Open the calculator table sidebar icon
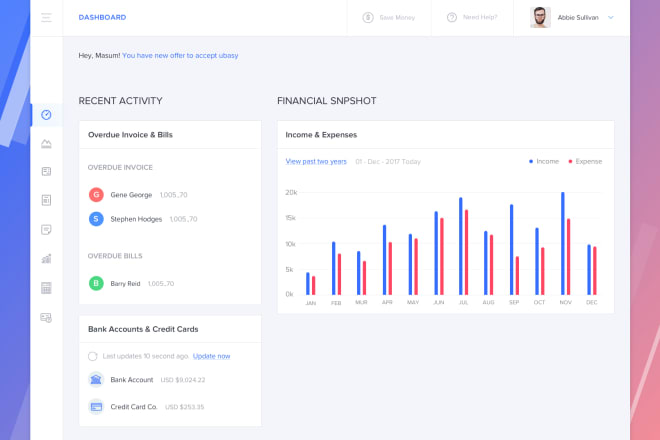 [x=46, y=288]
